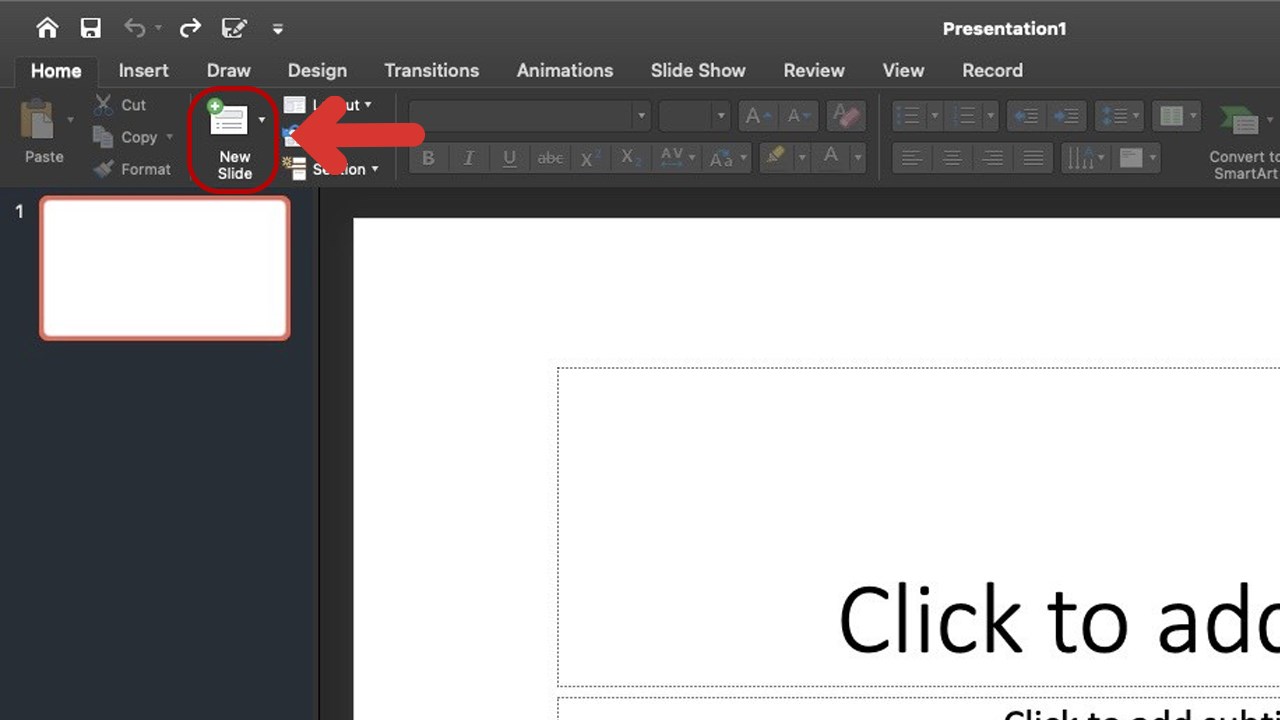Click the Home icon in the title bar
This screenshot has width=1280, height=720.
47,28
